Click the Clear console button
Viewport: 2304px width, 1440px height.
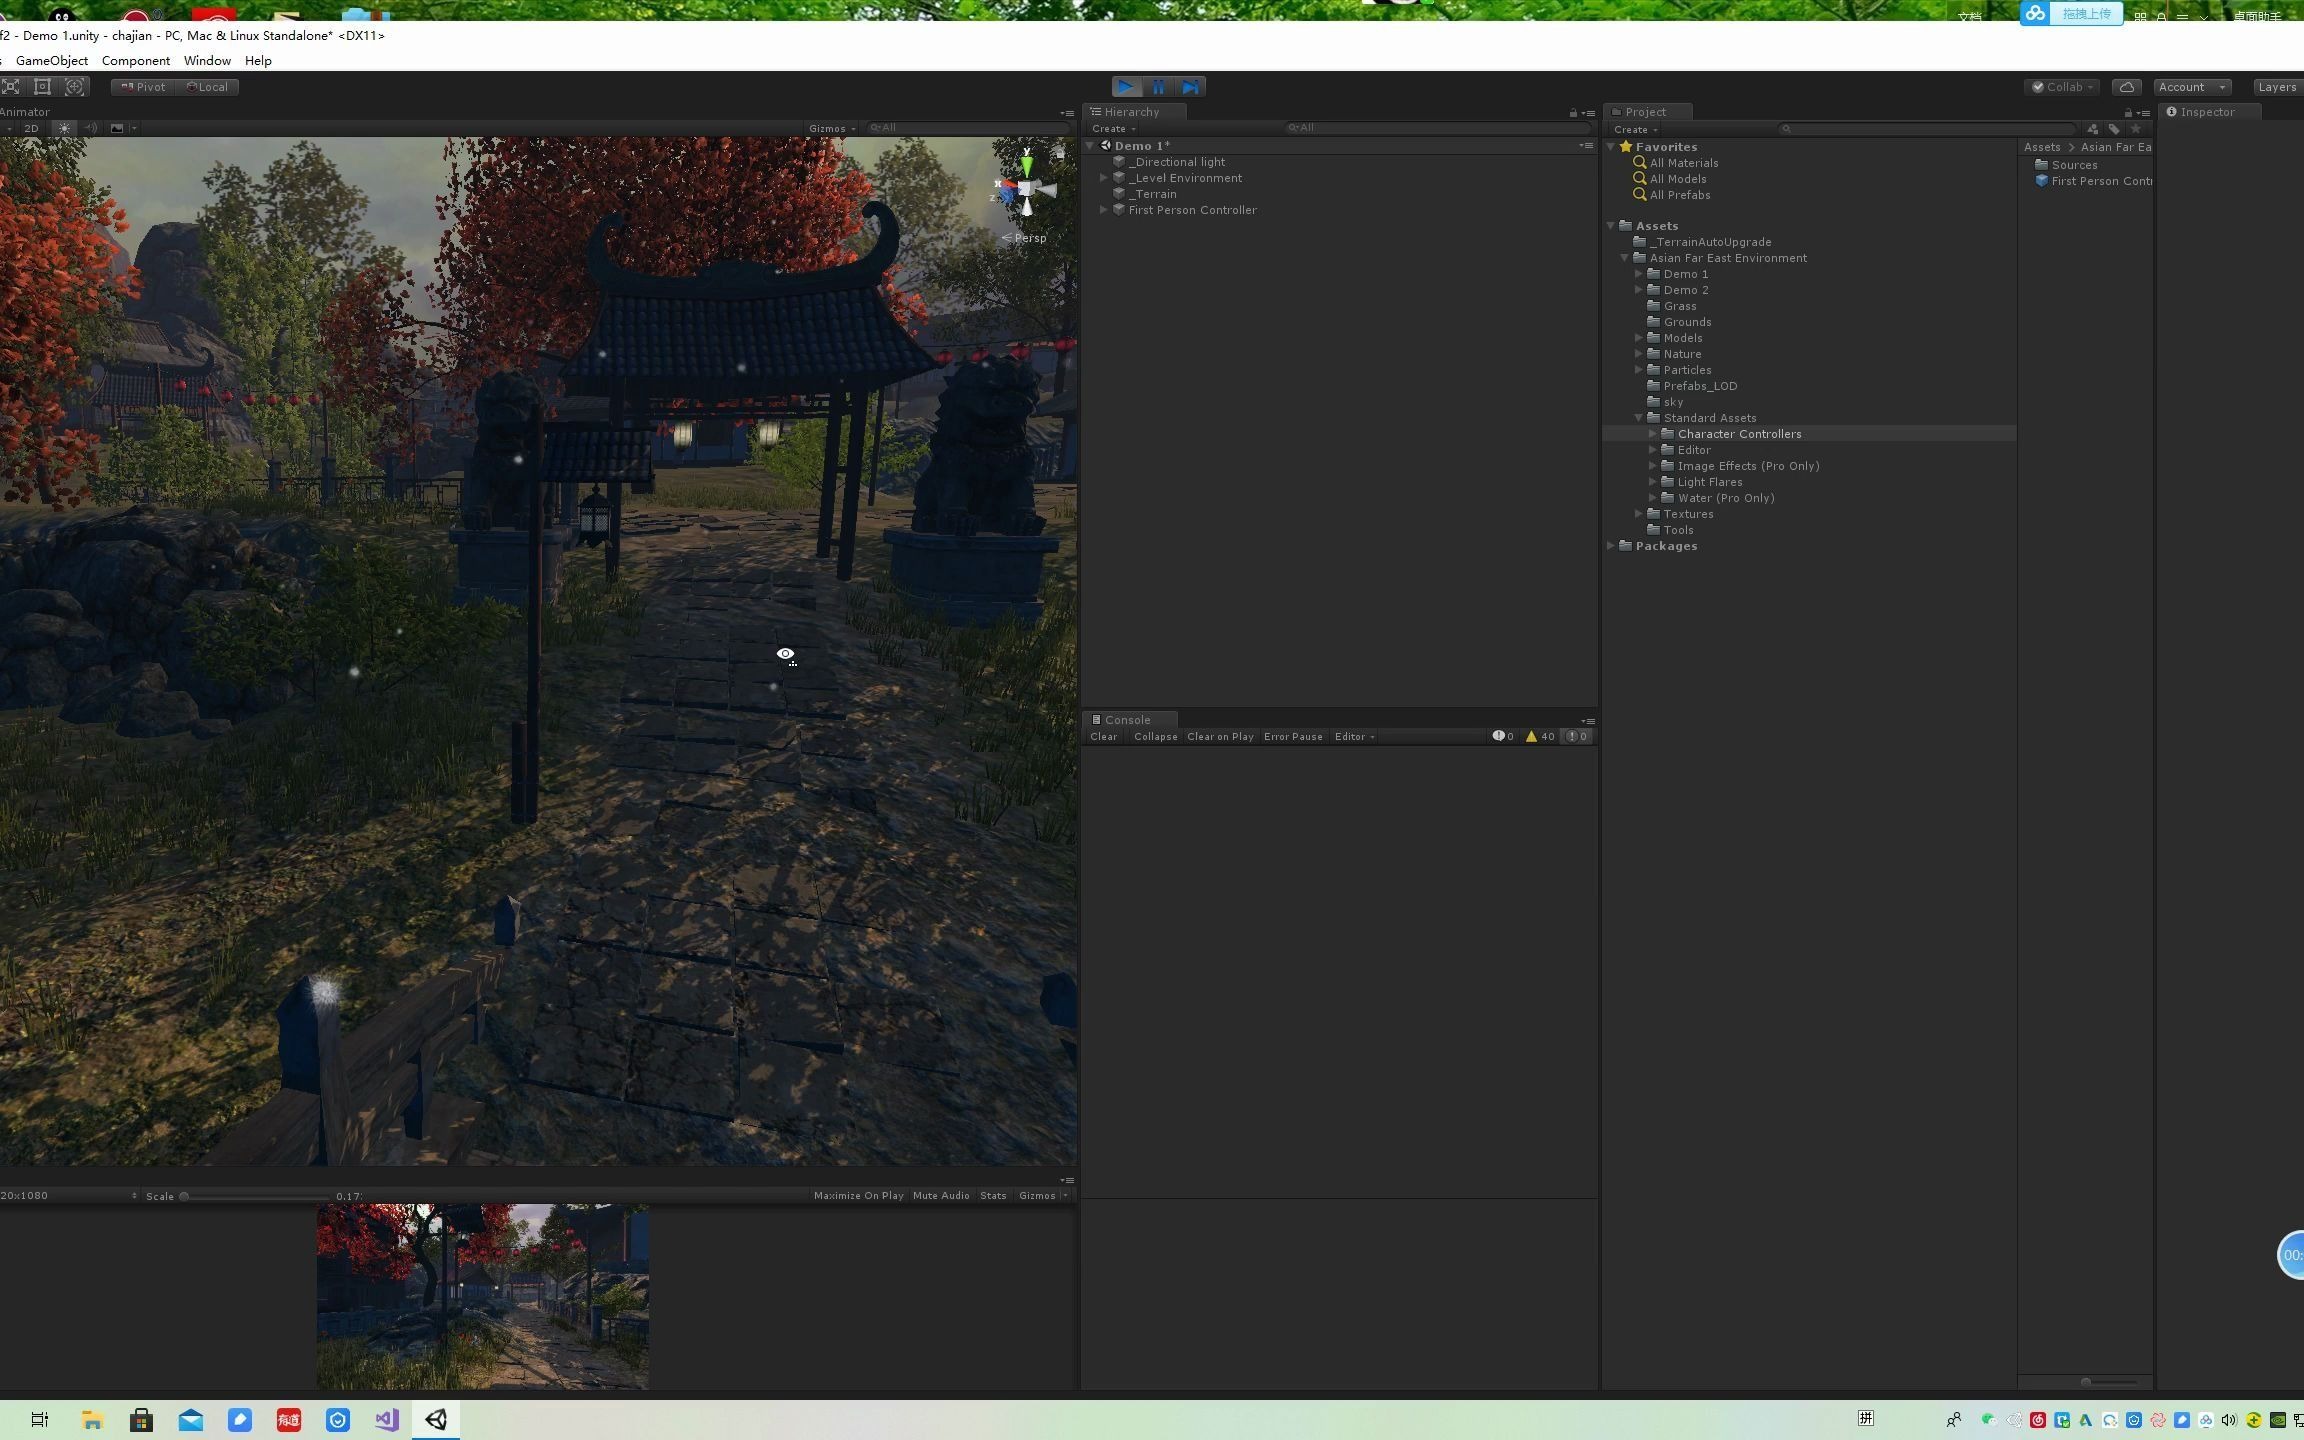click(x=1103, y=737)
